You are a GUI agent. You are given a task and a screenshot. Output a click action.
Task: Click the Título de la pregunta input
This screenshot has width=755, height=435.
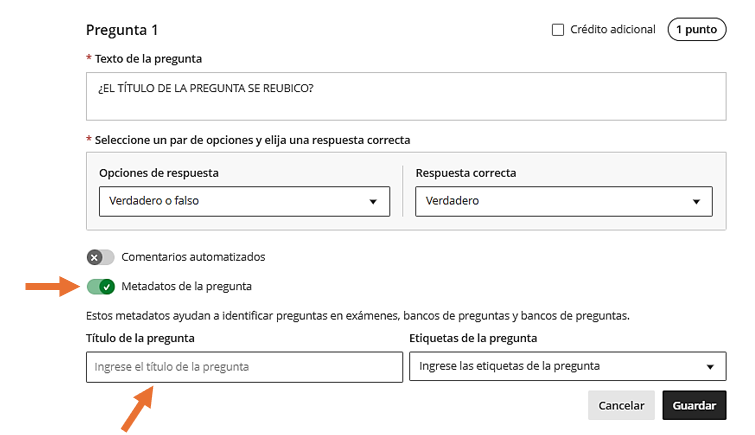tap(243, 367)
